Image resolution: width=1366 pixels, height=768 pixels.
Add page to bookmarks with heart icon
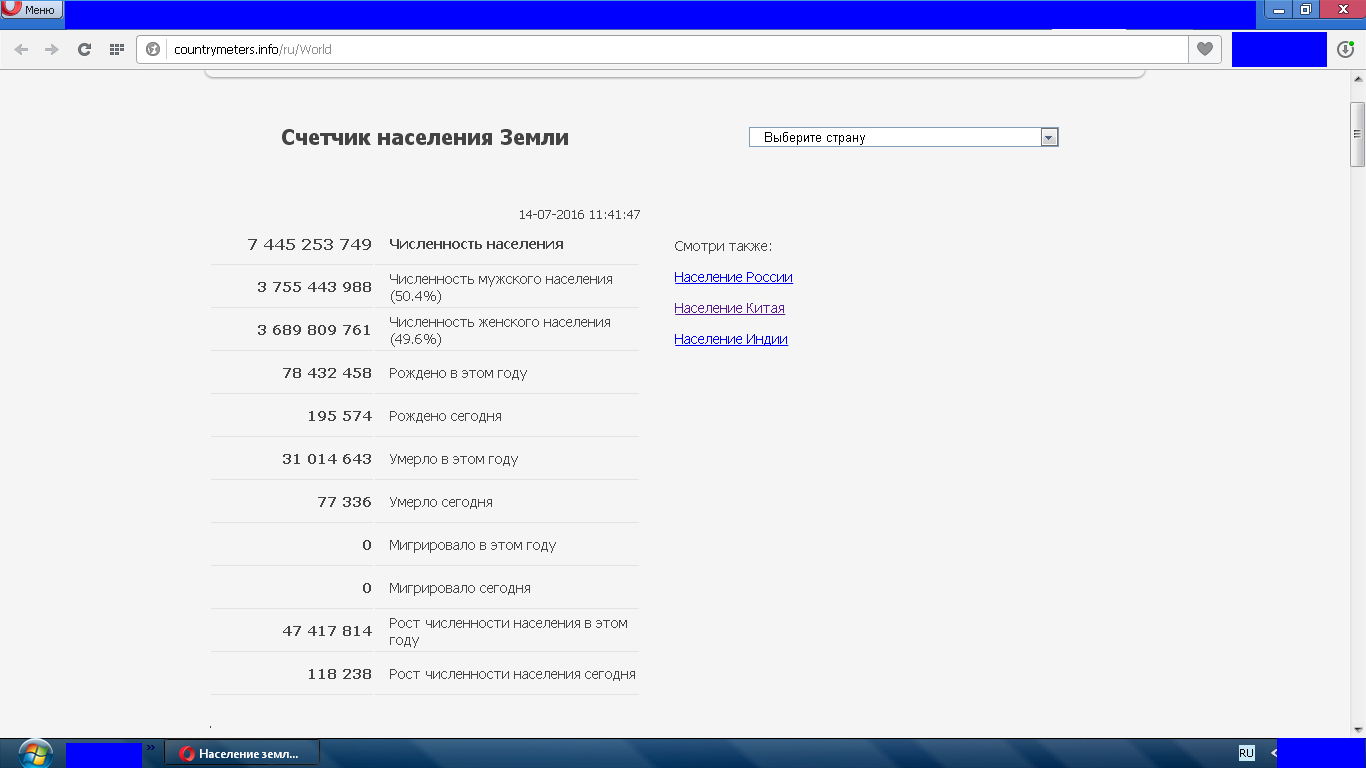[1205, 49]
